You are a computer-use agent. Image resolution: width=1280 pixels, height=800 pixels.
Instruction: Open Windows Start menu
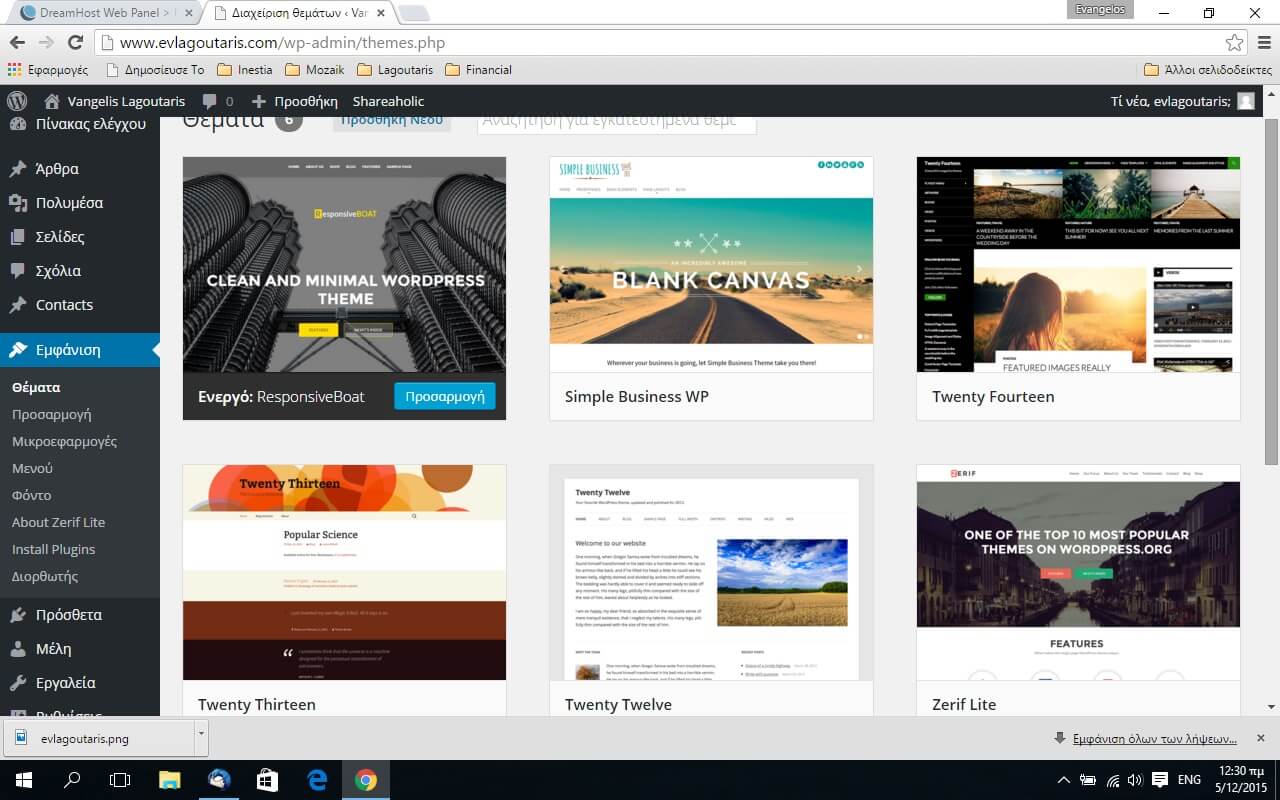(x=23, y=780)
